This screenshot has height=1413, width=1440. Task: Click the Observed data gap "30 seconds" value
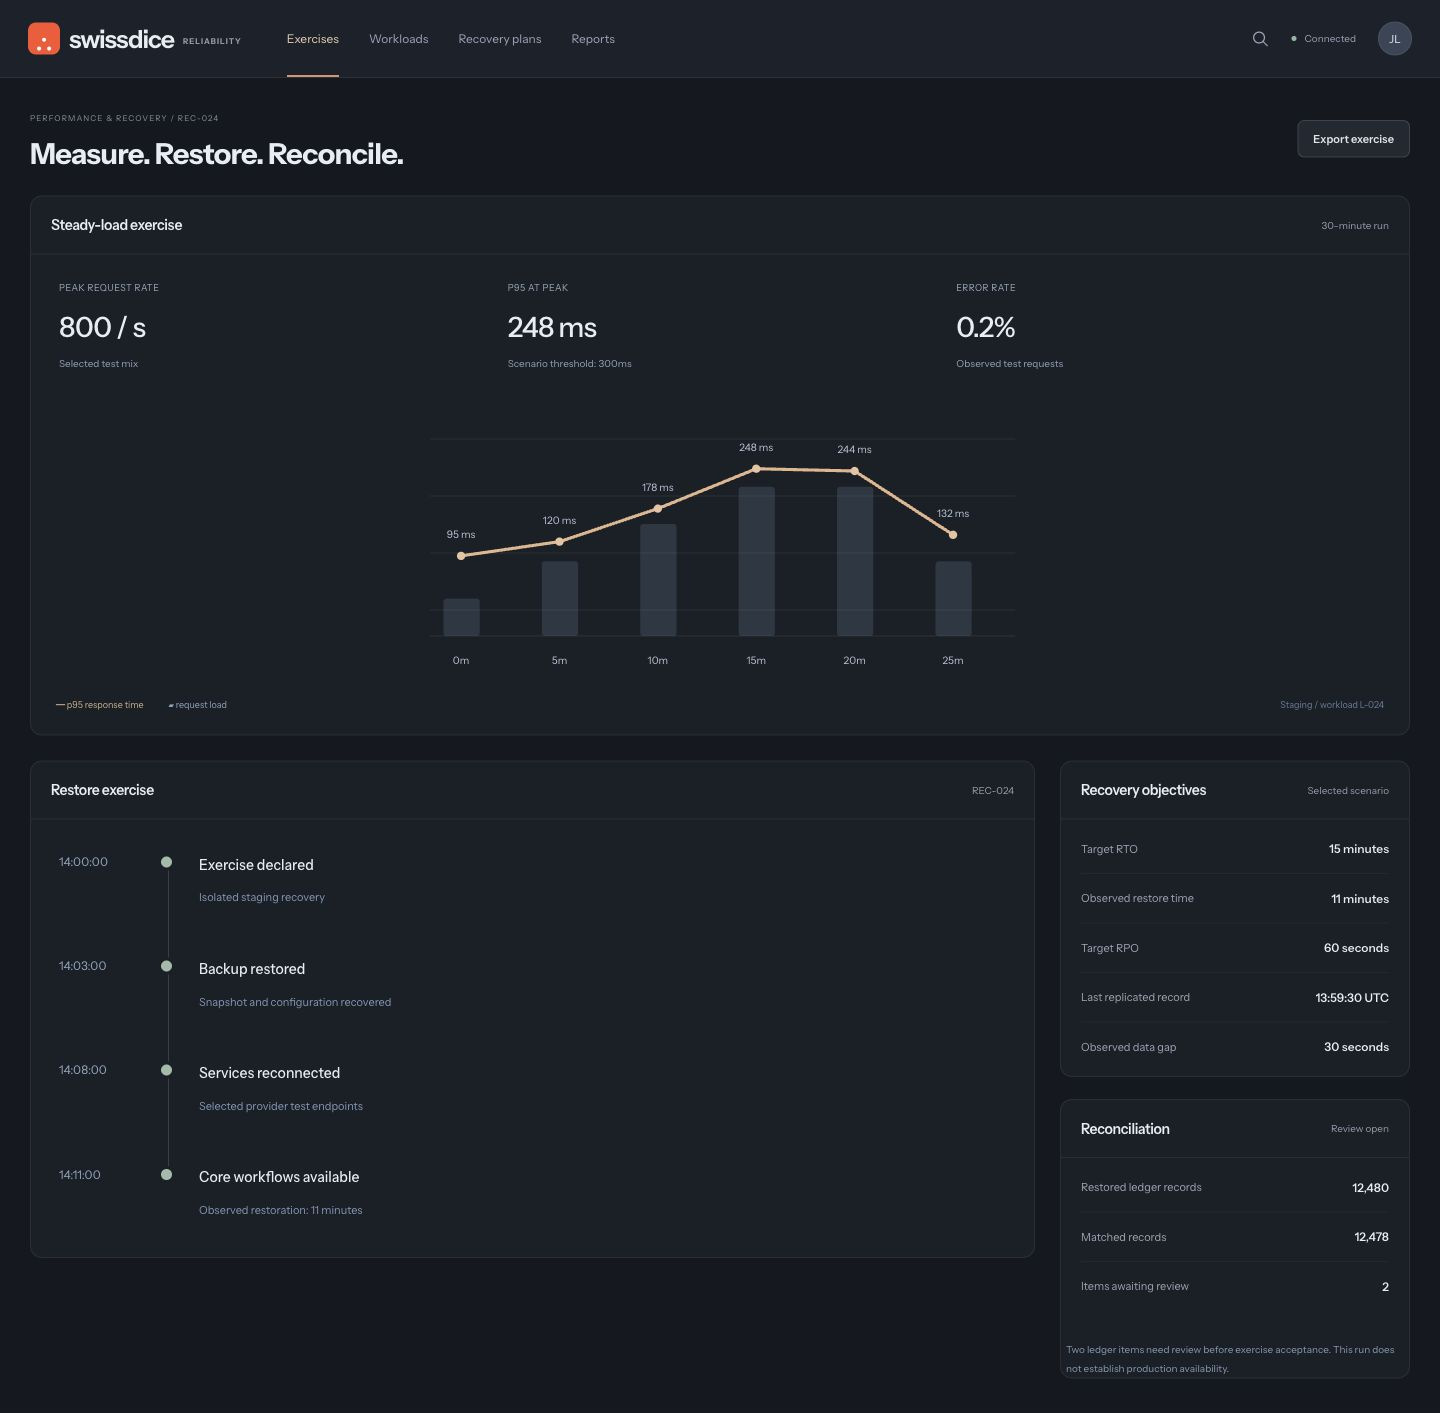point(1356,1047)
